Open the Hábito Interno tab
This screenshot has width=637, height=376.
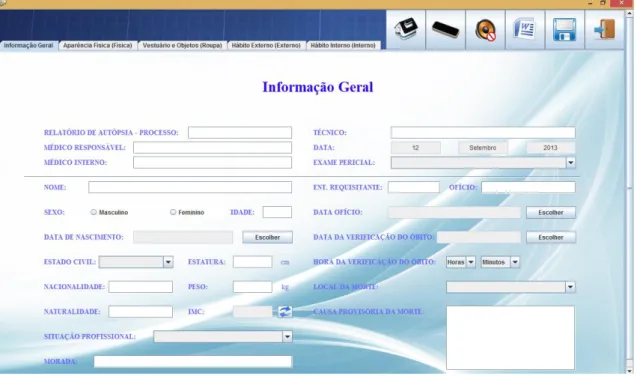pyautogui.click(x=343, y=45)
